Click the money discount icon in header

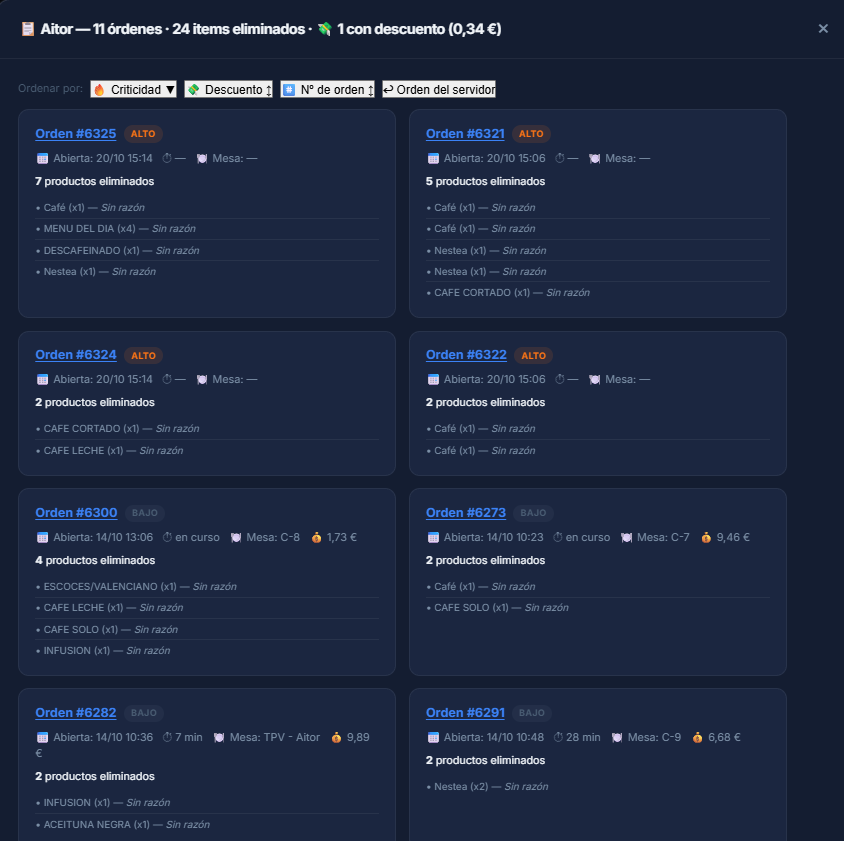[325, 29]
